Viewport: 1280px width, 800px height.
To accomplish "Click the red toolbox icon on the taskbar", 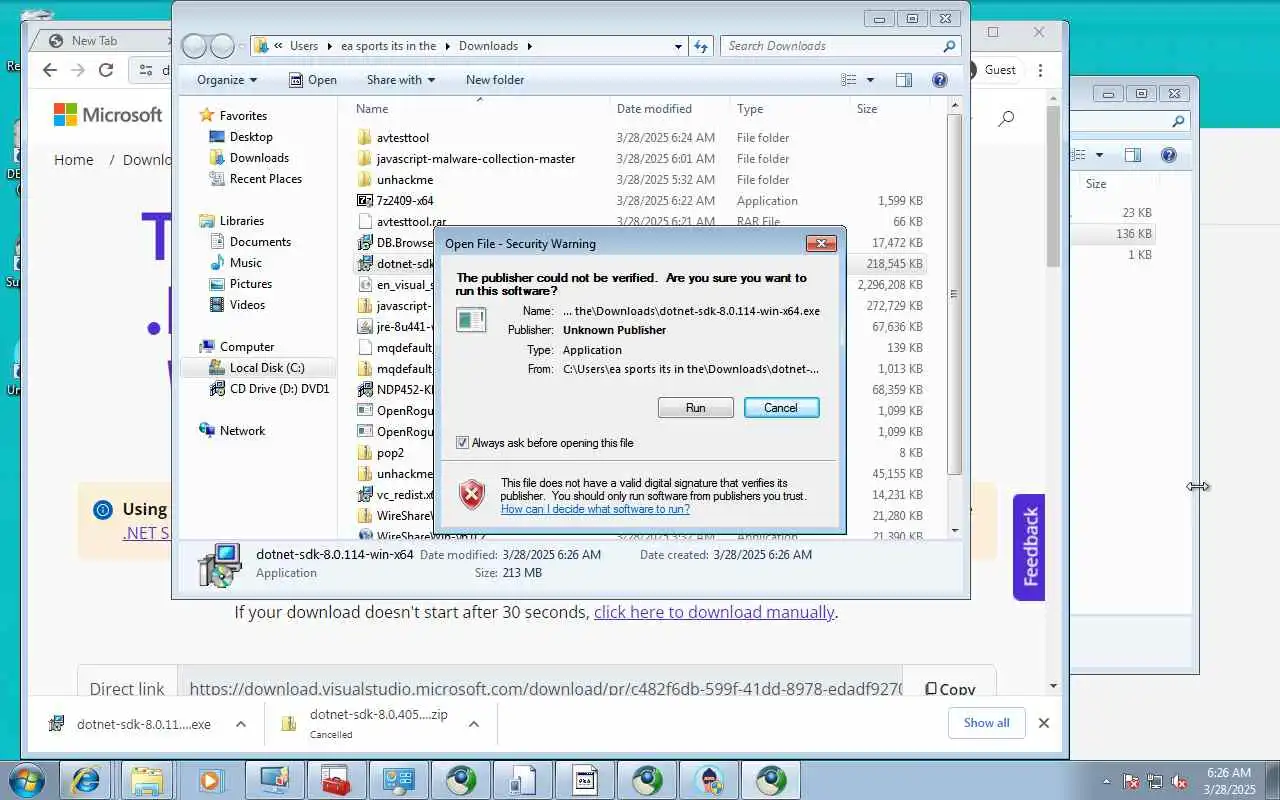I will coord(335,781).
